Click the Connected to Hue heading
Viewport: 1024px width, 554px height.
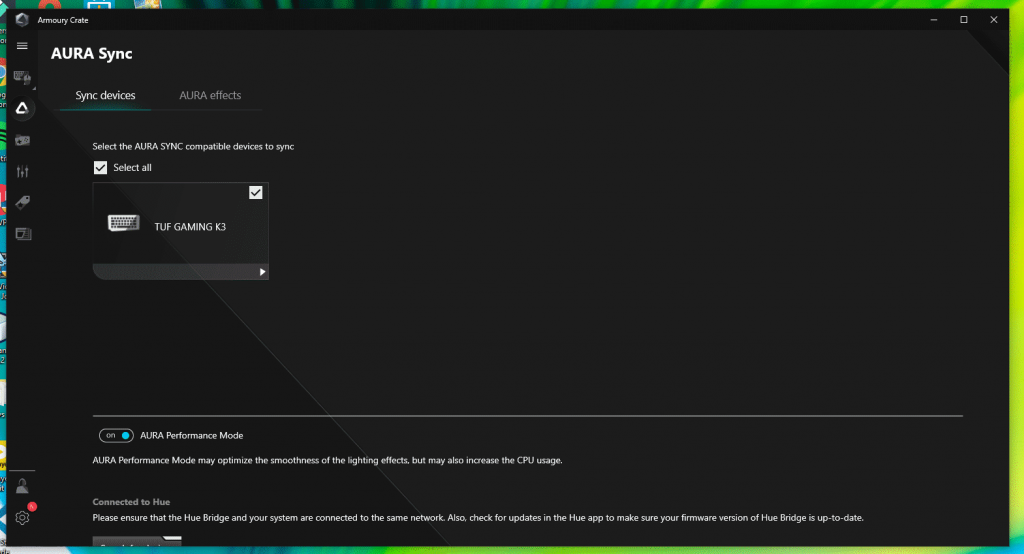(x=131, y=502)
